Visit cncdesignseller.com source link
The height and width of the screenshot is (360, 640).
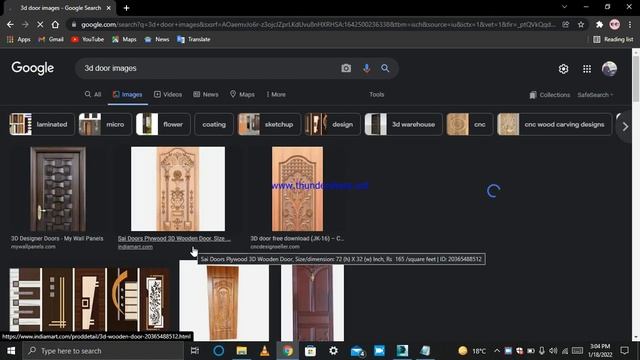coord(275,247)
